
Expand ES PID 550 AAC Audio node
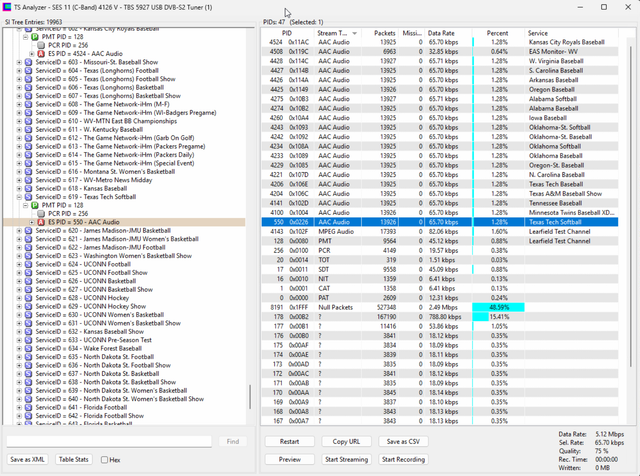pyautogui.click(x=32, y=222)
